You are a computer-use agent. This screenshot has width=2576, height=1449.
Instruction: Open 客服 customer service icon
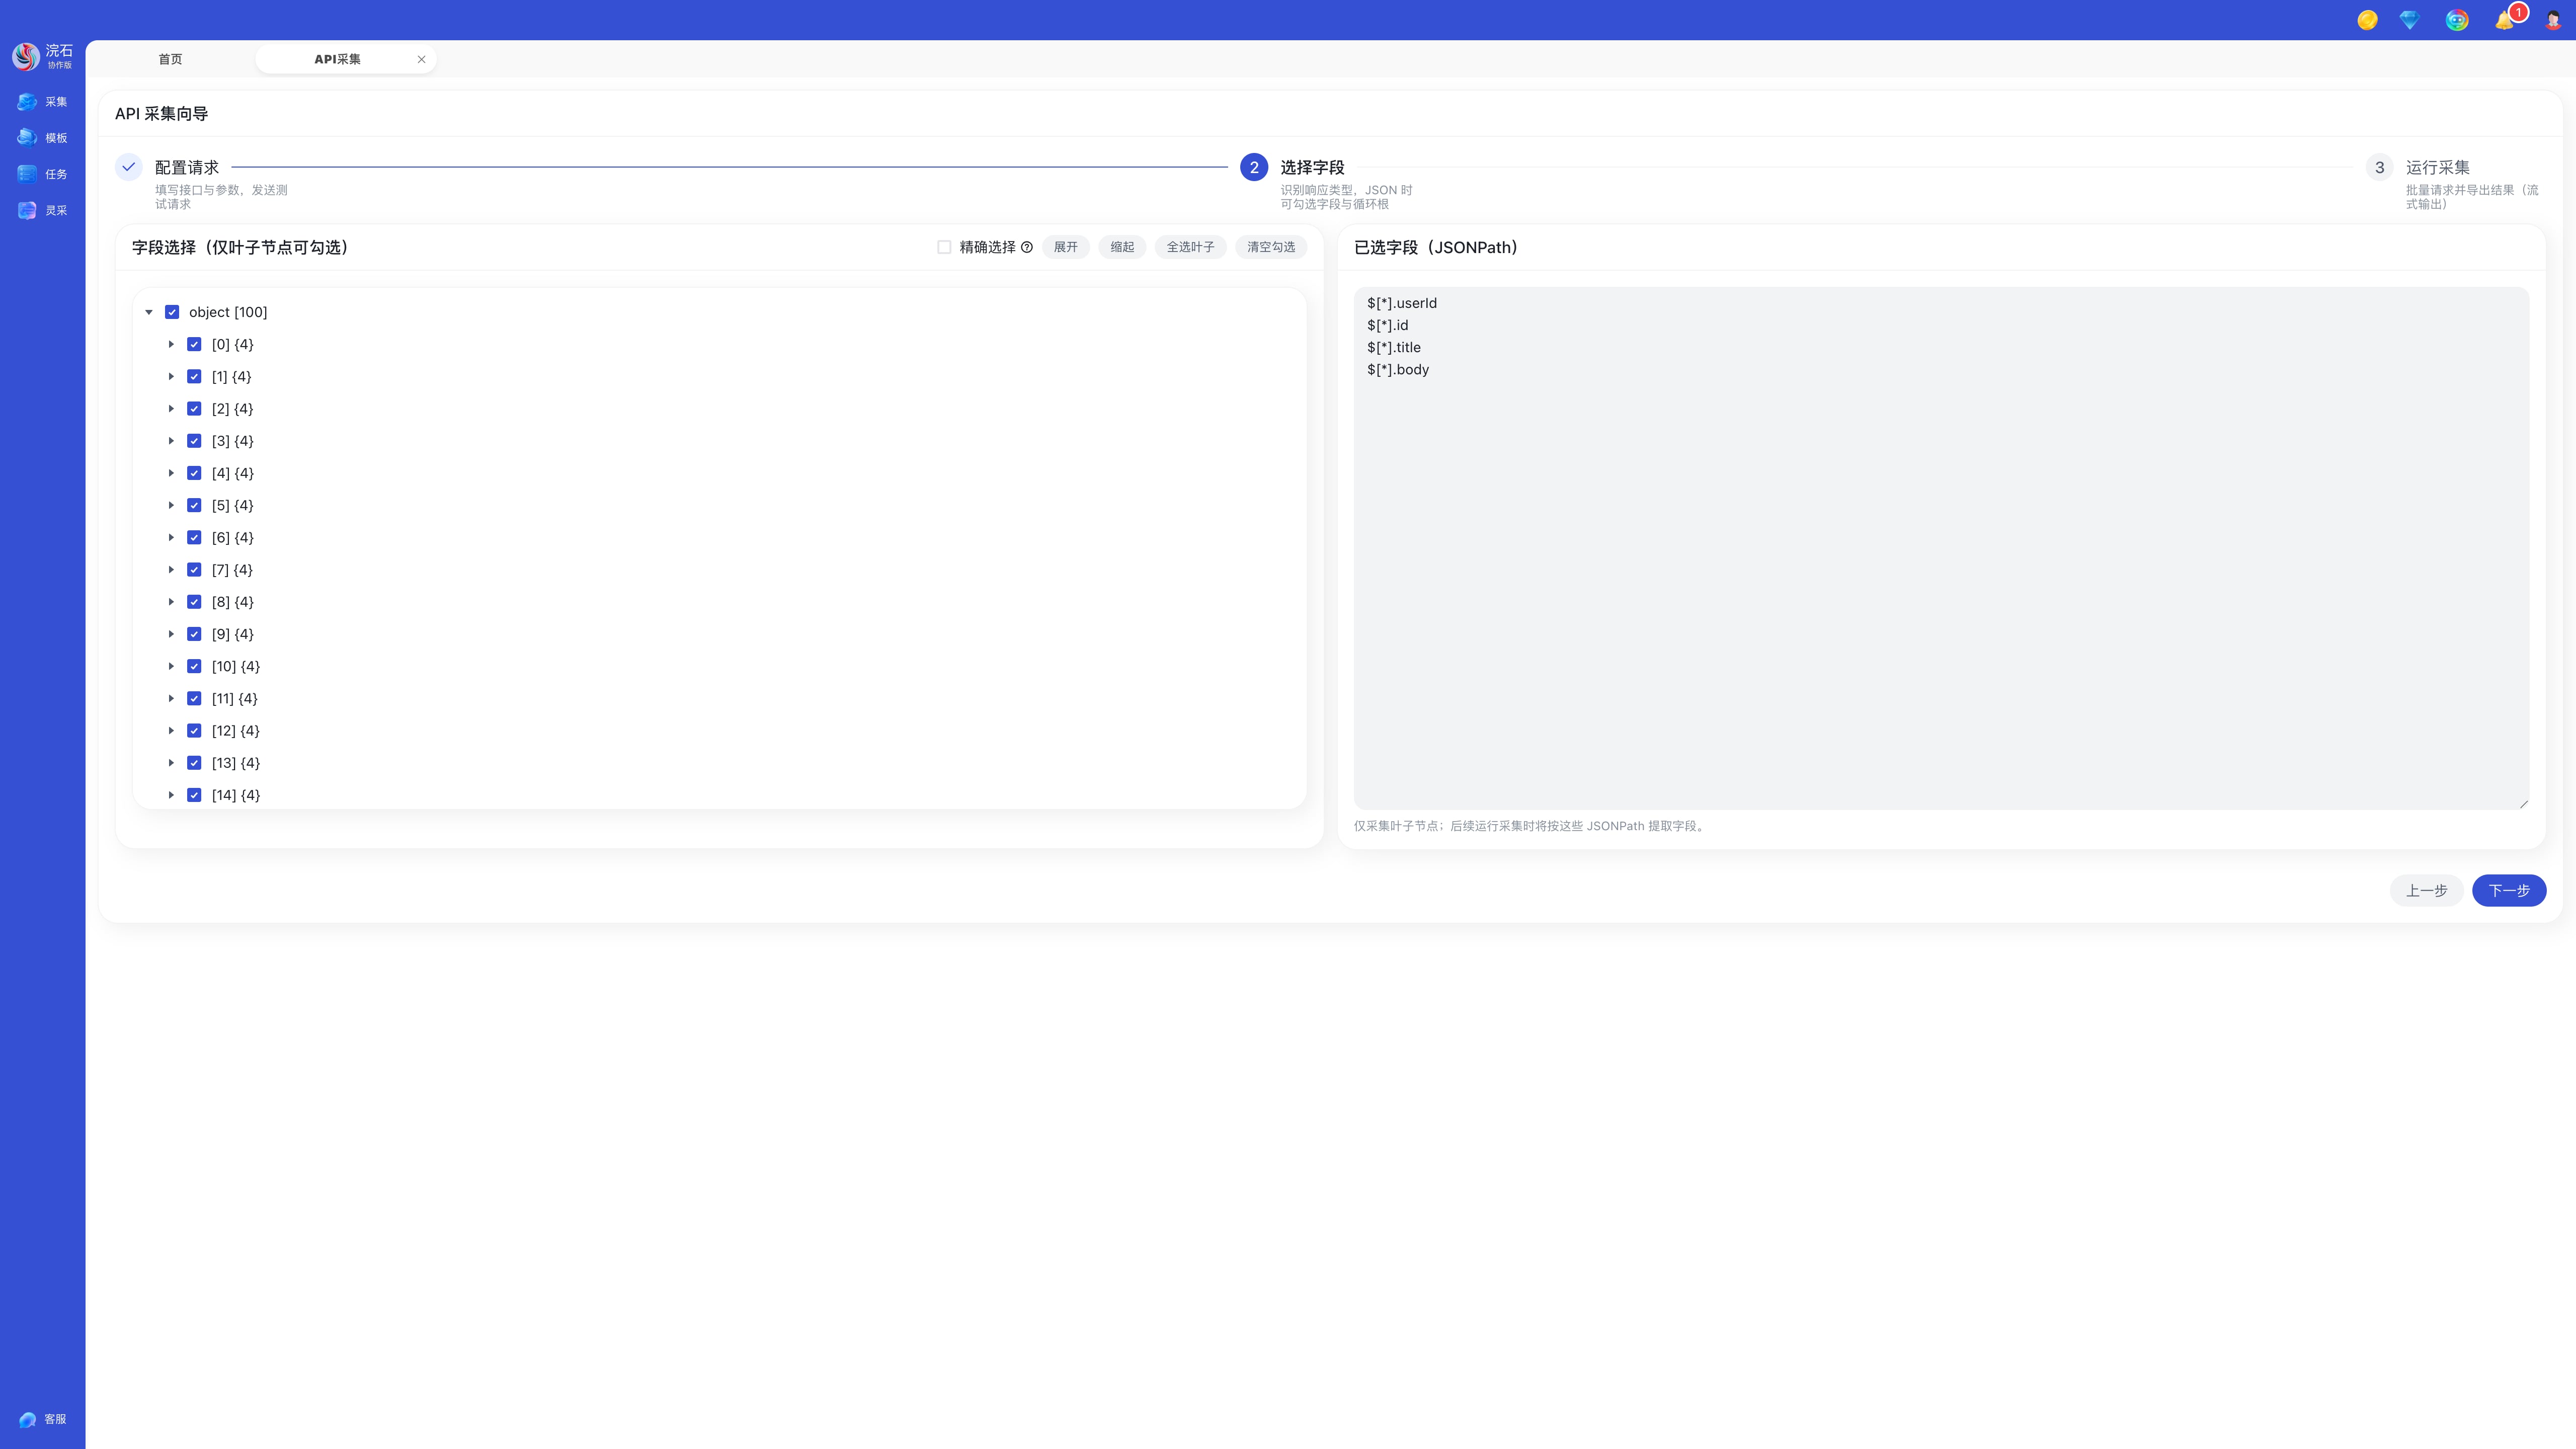28,1419
